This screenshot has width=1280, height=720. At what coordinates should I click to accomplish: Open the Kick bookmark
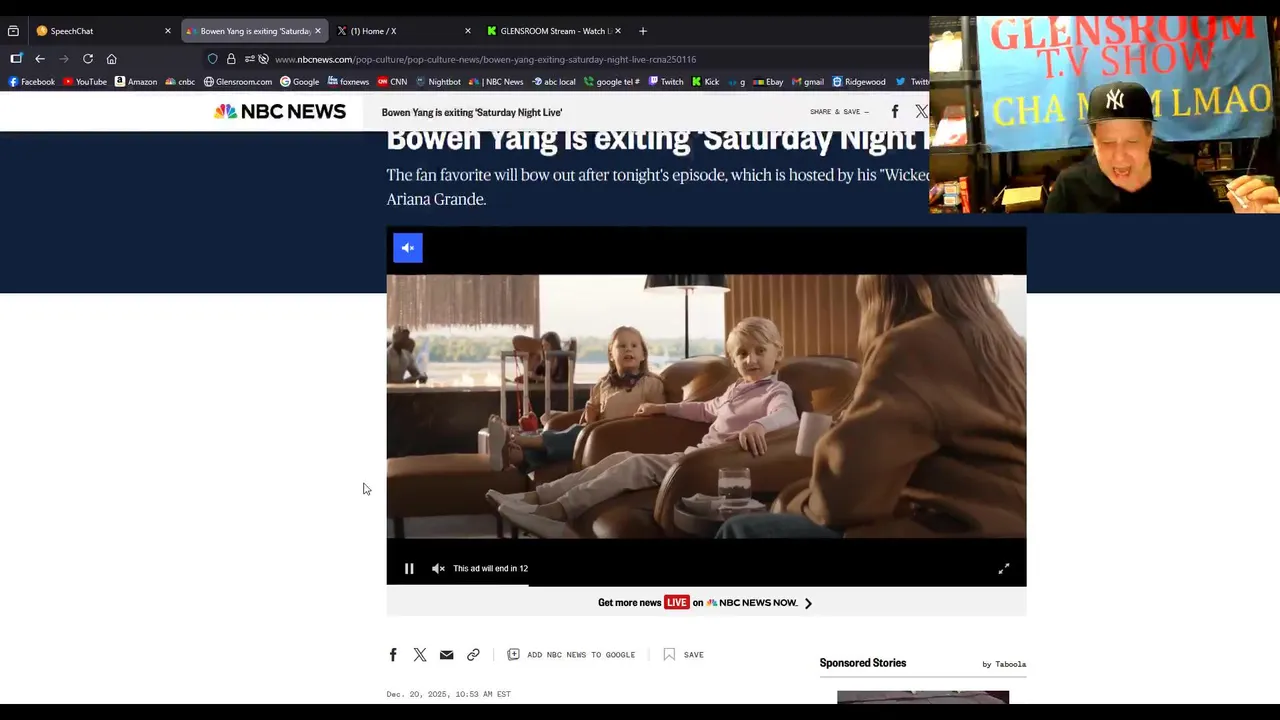[x=705, y=82]
